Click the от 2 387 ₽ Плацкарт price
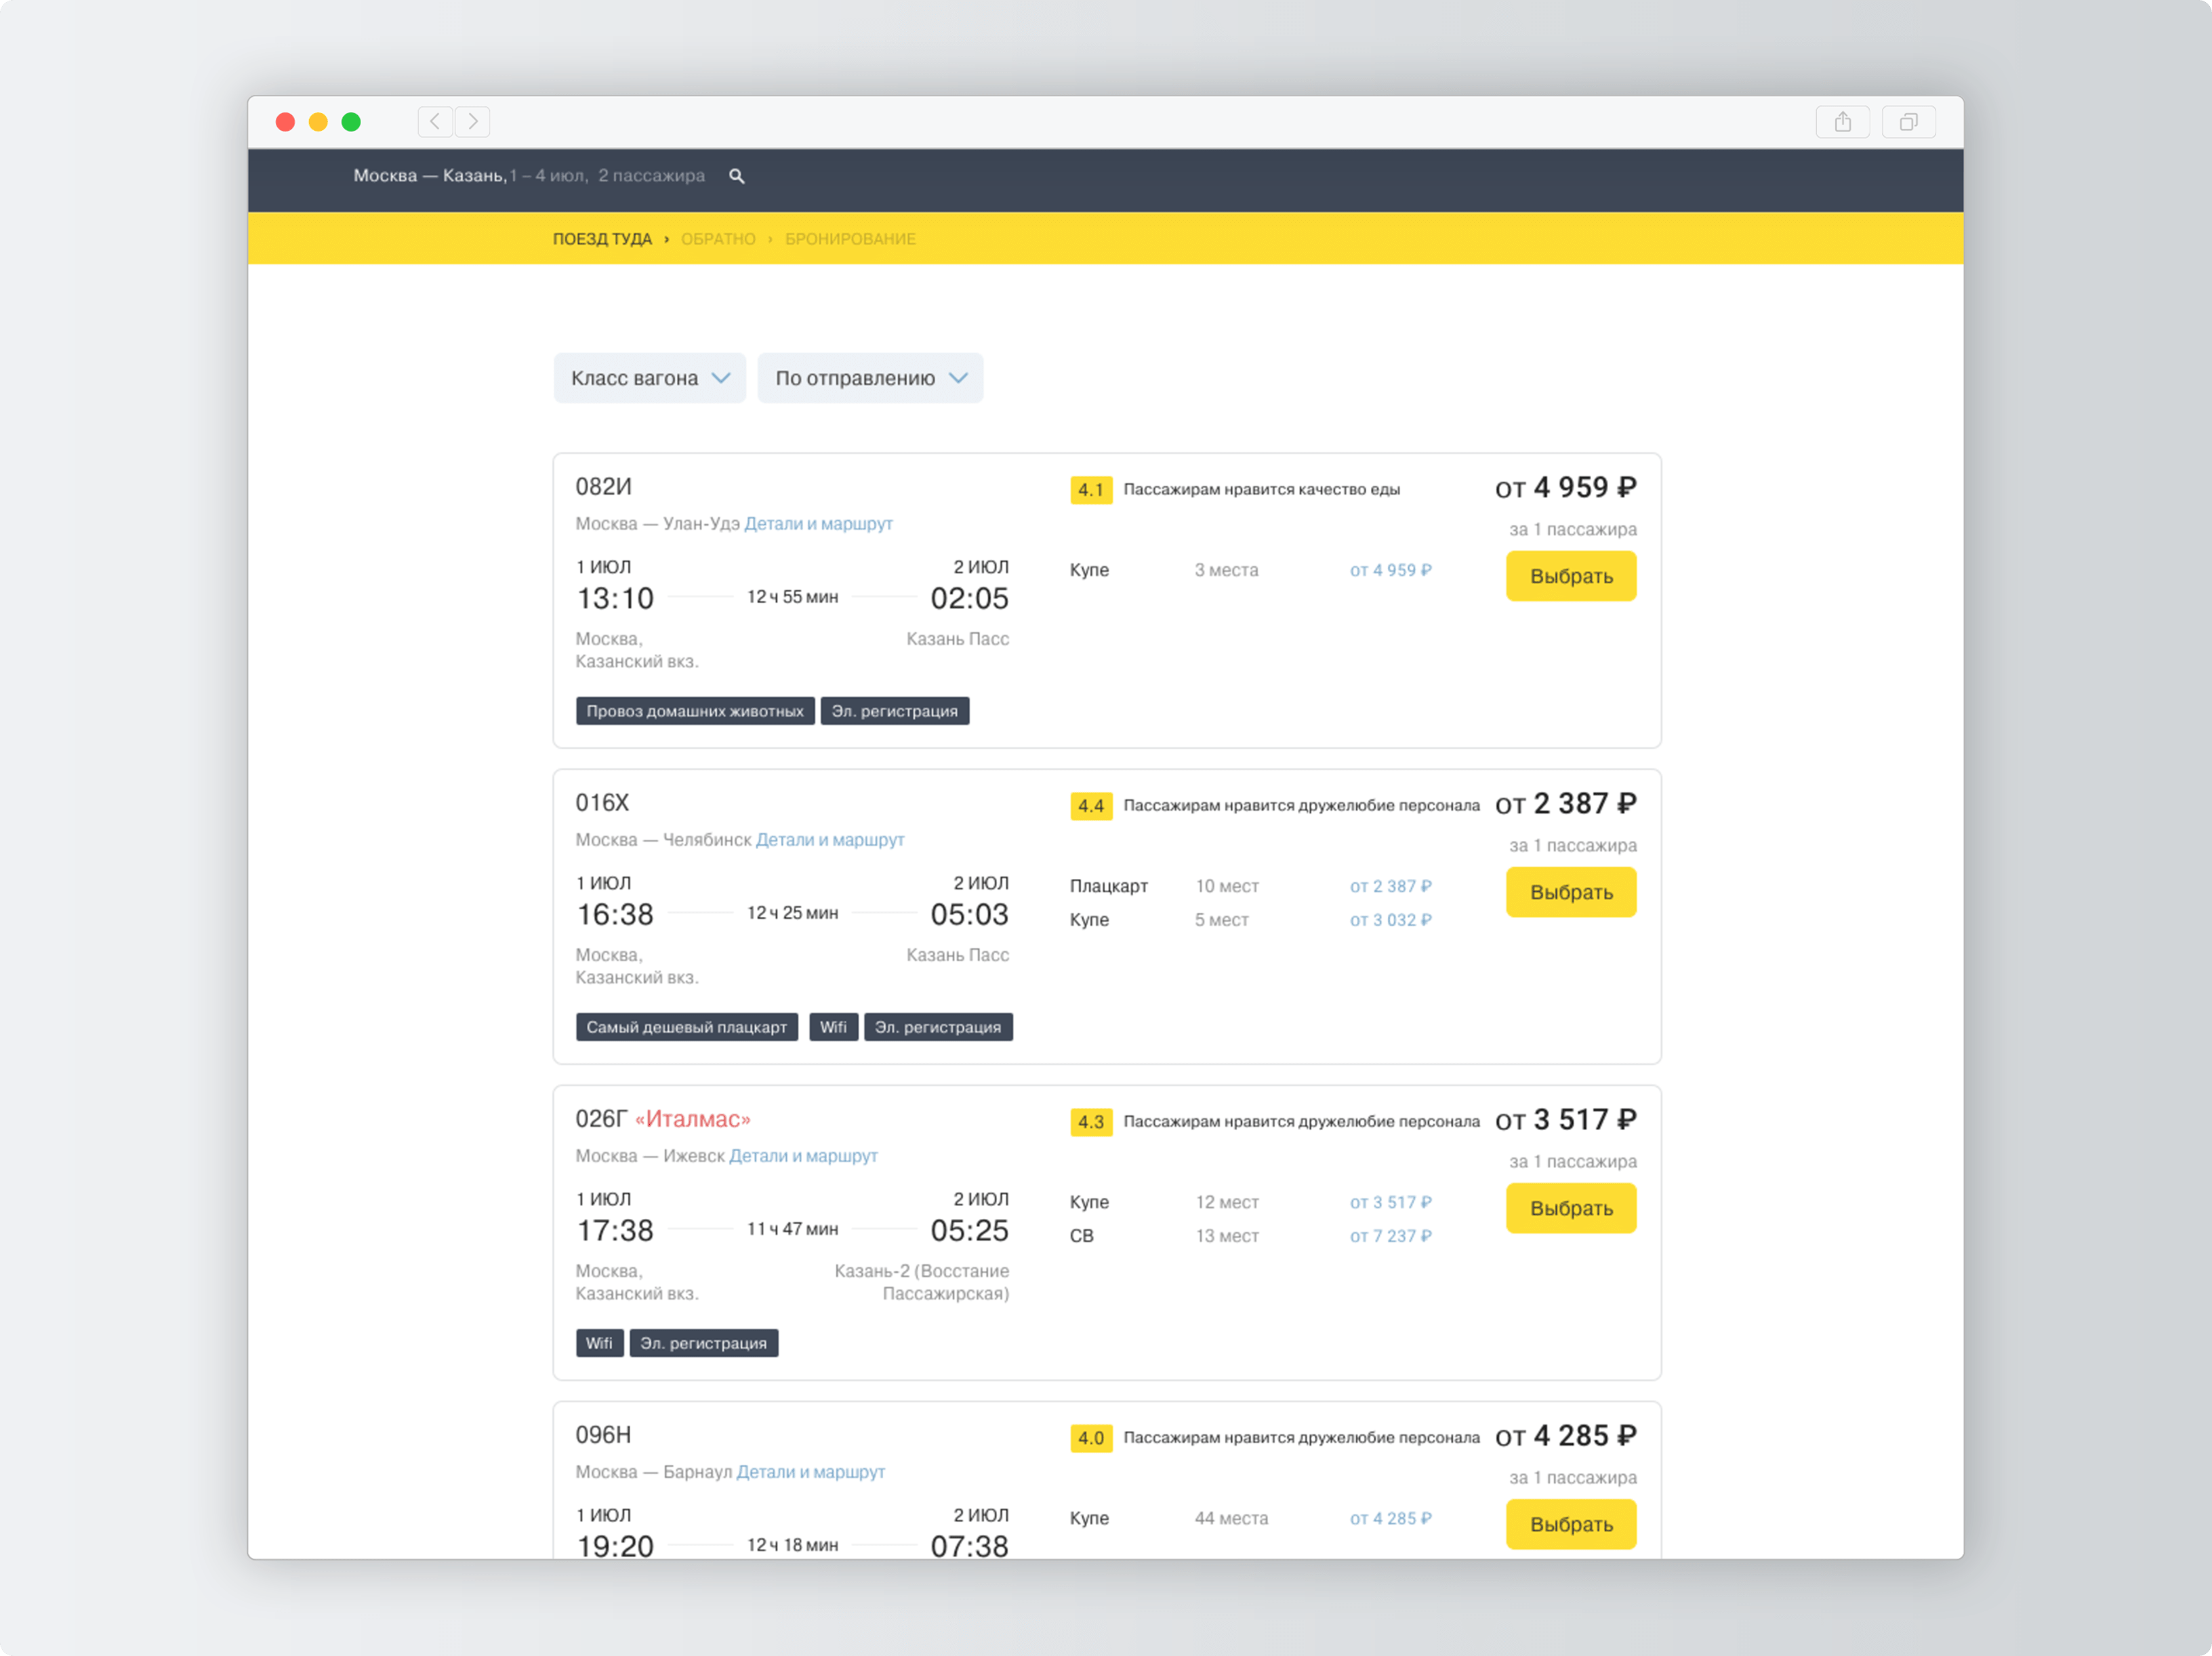 pyautogui.click(x=1391, y=886)
